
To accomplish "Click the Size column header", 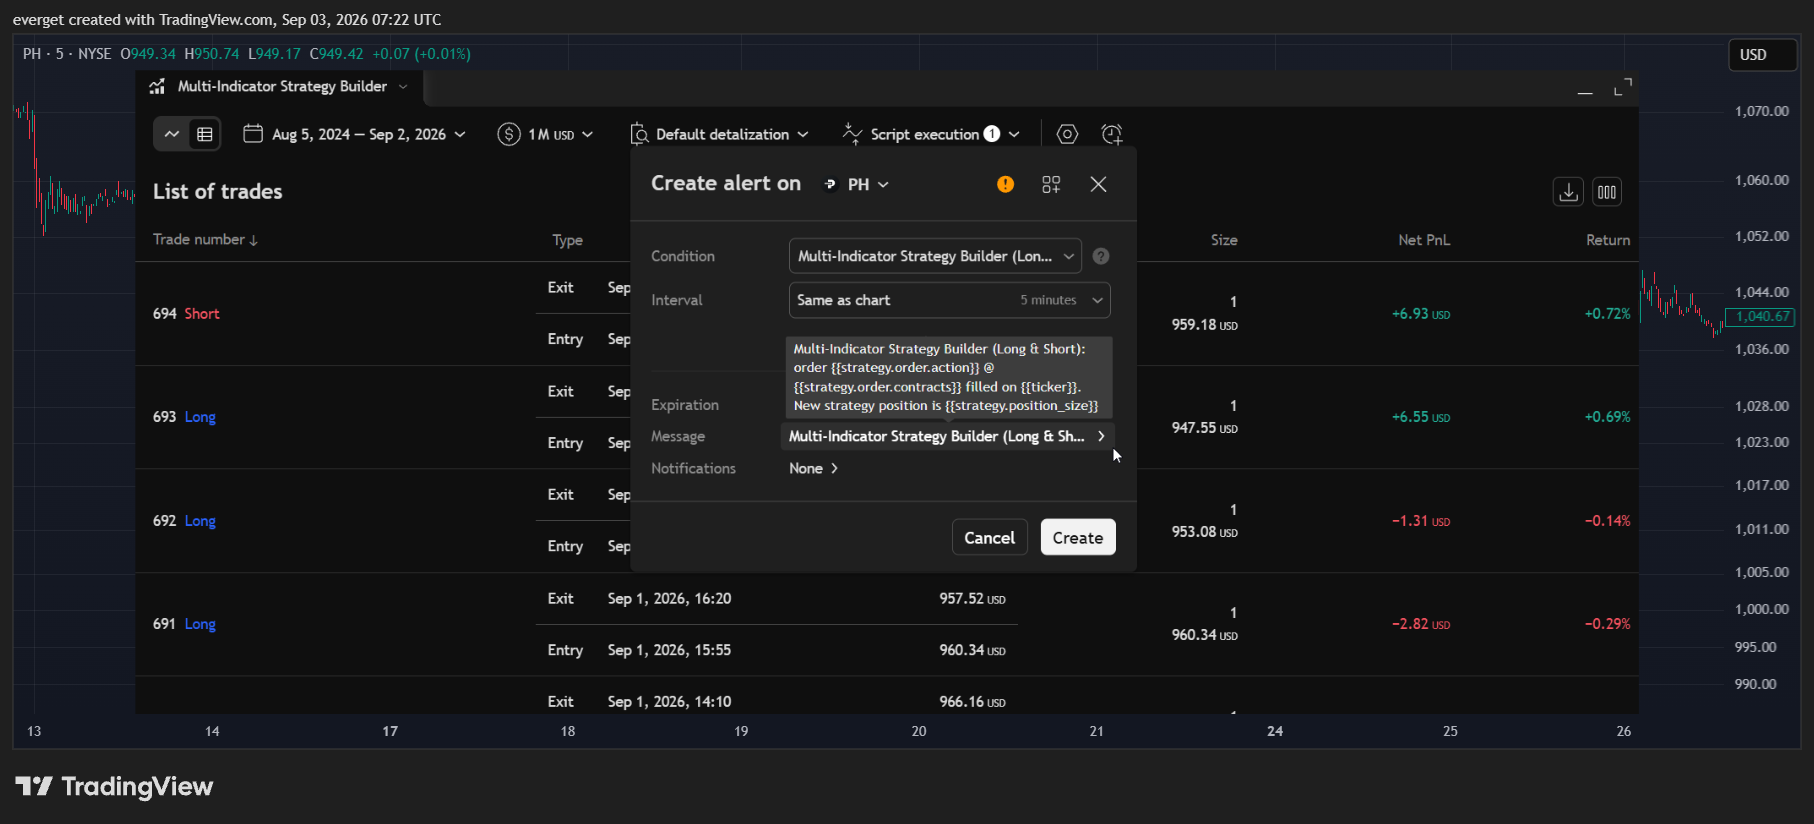I will tap(1224, 240).
